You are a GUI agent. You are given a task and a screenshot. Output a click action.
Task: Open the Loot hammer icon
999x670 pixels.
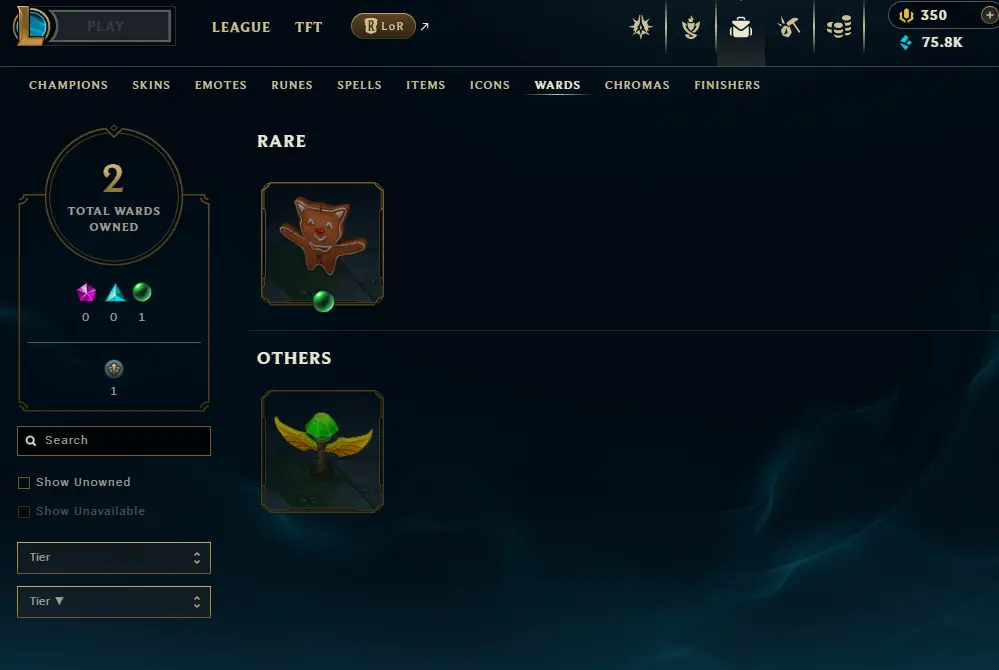point(789,27)
